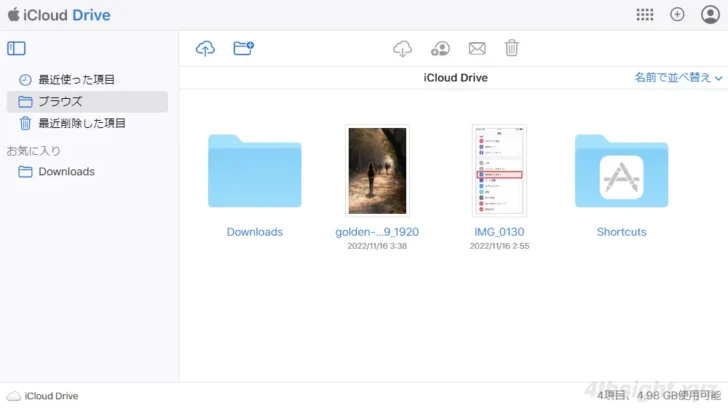Select the golden photo thumbnail
This screenshot has height=408, width=728.
coord(377,171)
